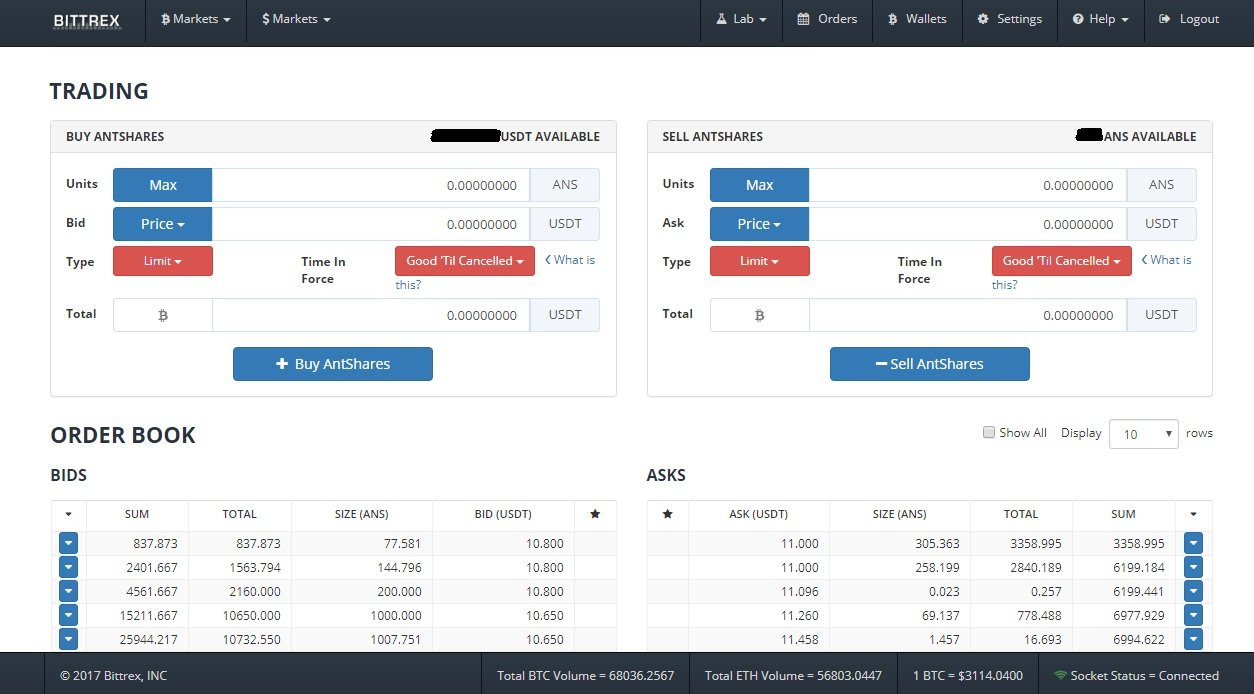1254x694 pixels.
Task: Click the ask size 305.363
Action: pyautogui.click(x=937, y=544)
